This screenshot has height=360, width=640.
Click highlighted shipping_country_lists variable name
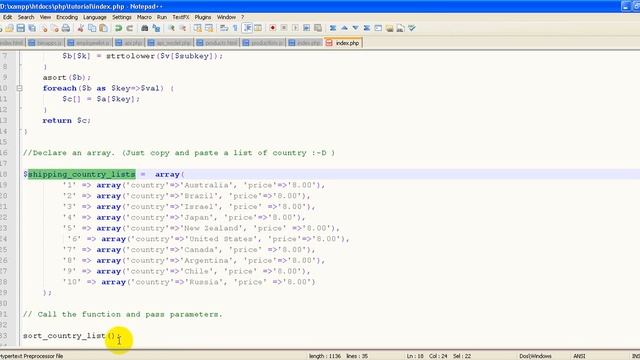pyautogui.click(x=81, y=174)
